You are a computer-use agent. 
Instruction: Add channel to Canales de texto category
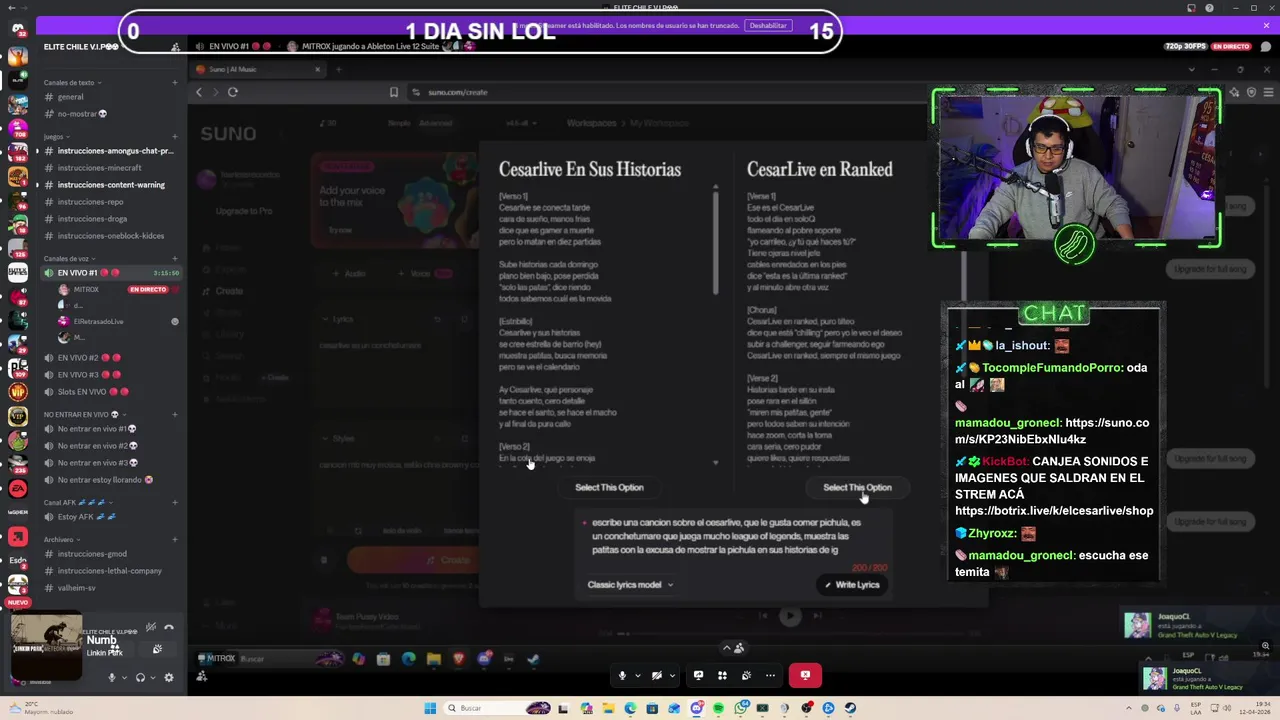point(175,82)
